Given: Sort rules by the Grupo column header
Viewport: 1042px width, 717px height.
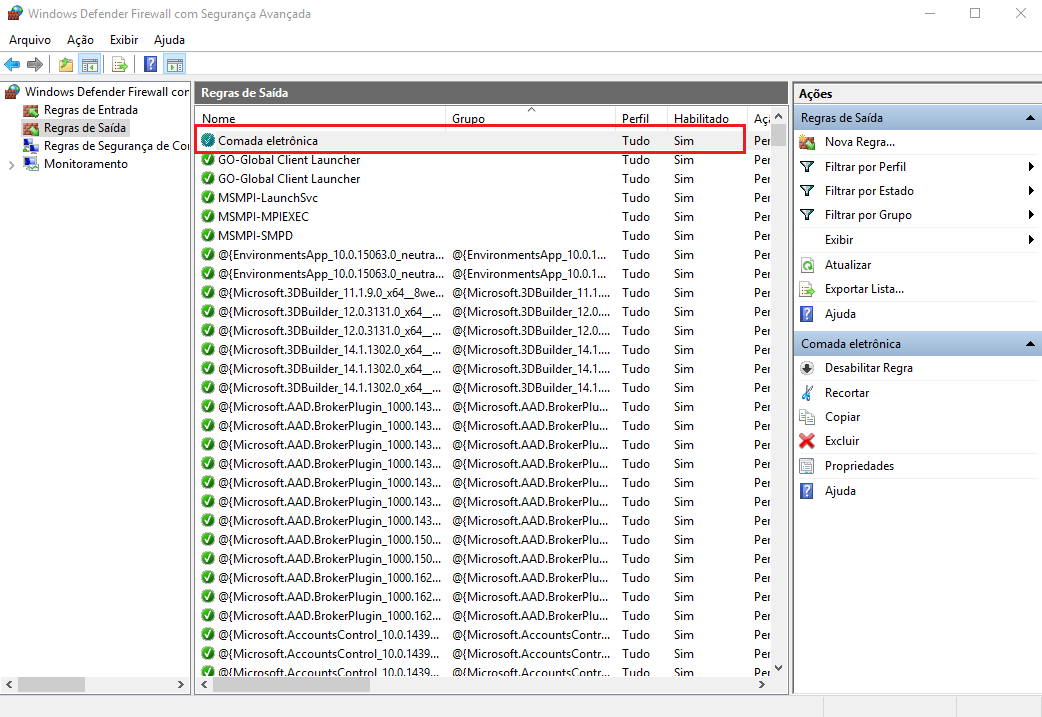Looking at the screenshot, I should click(531, 118).
